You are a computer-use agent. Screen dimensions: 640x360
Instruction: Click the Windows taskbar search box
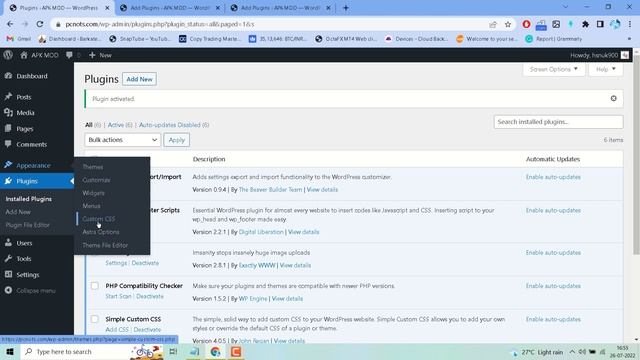[78, 351]
